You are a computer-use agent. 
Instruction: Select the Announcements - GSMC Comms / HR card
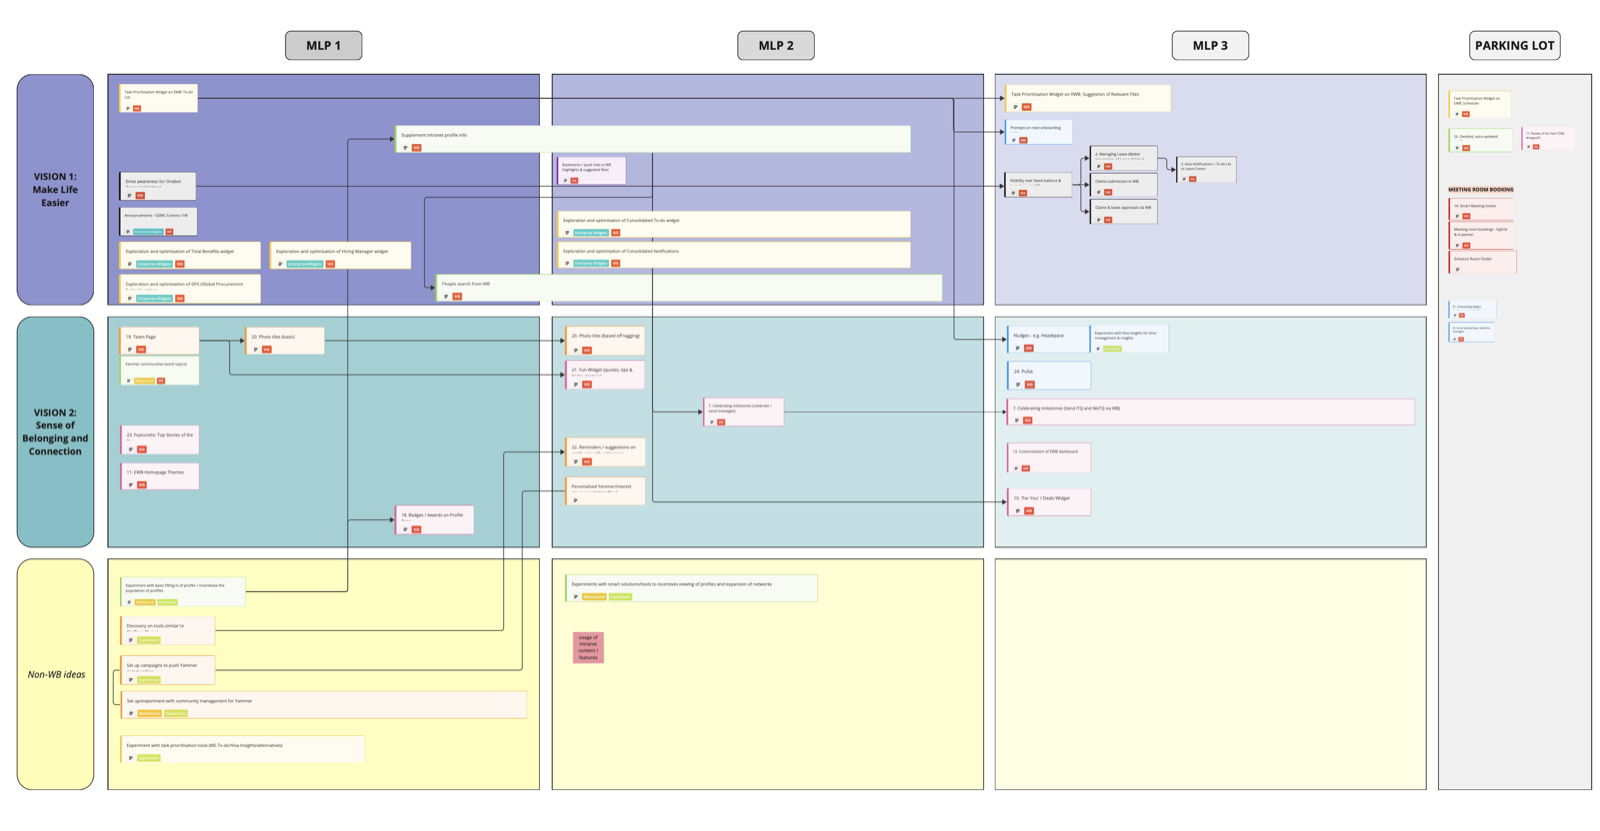point(158,222)
